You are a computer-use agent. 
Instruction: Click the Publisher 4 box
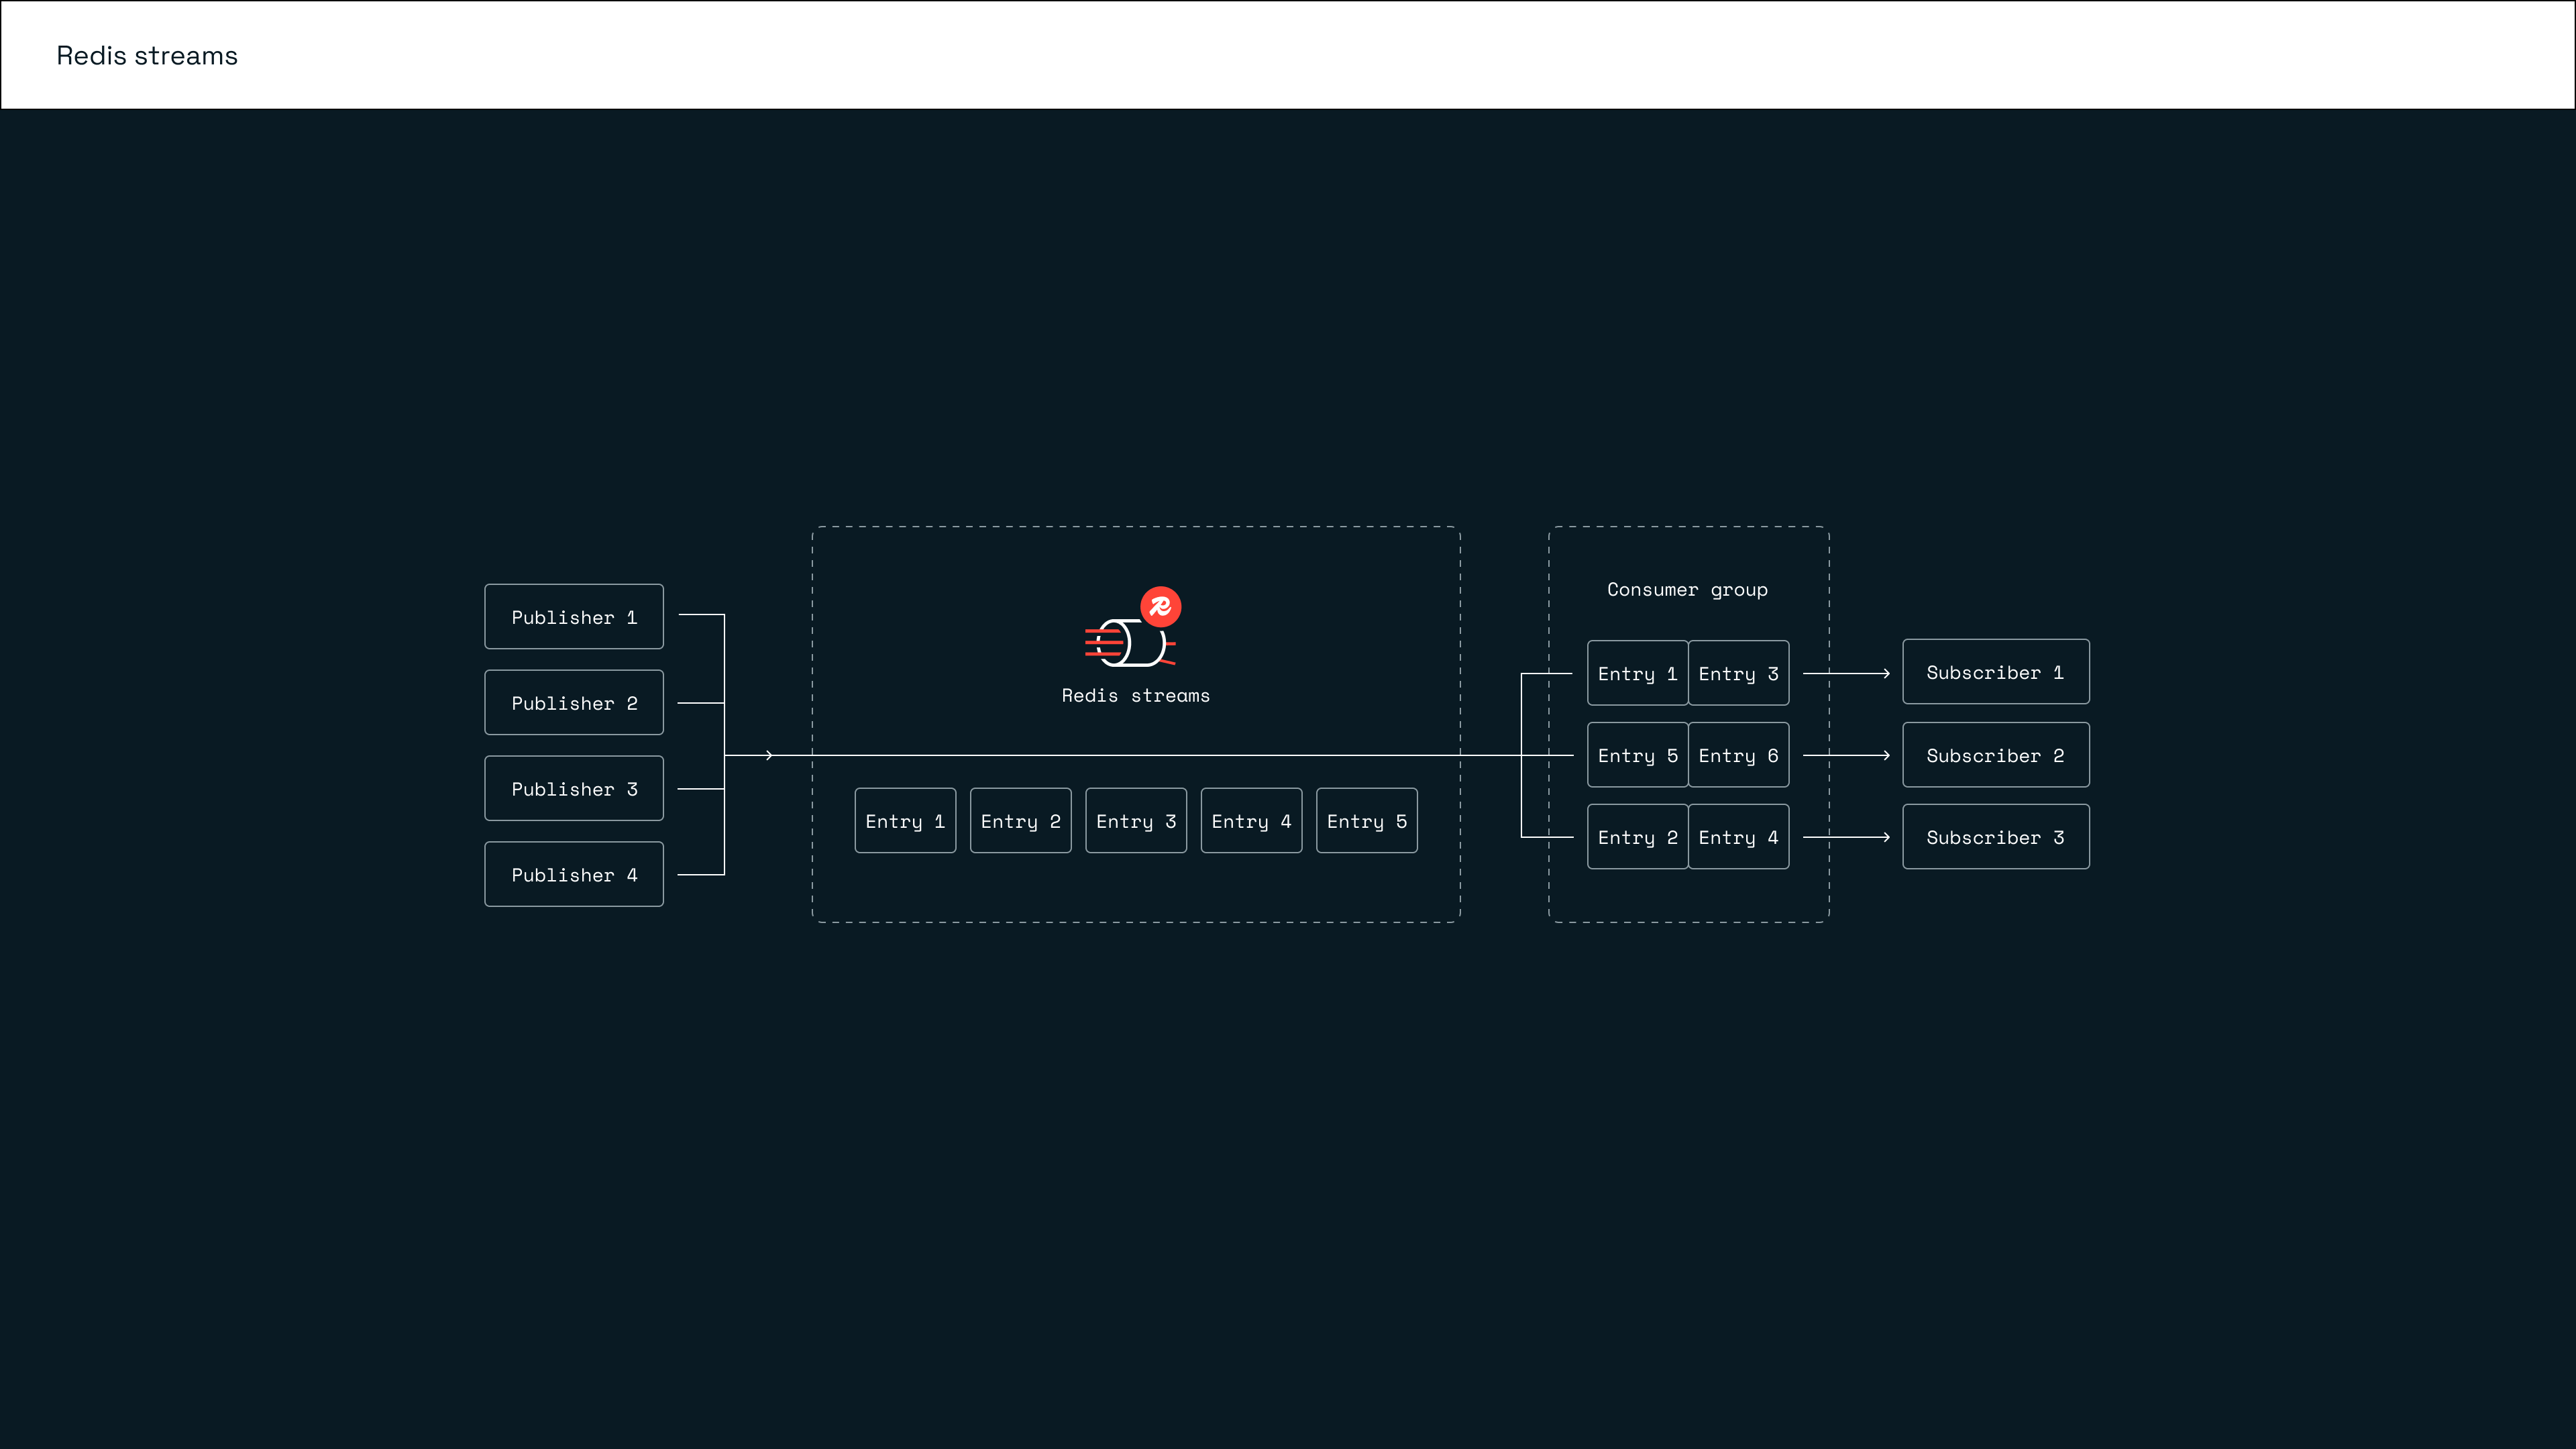[x=574, y=875]
